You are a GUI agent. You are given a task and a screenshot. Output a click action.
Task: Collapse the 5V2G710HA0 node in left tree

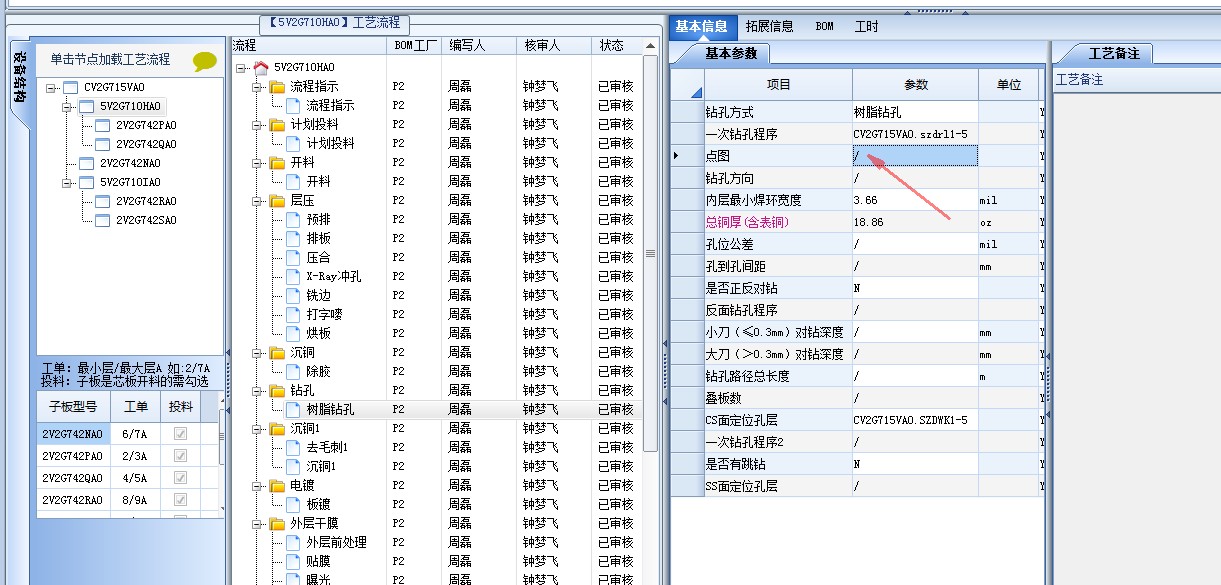pyautogui.click(x=67, y=106)
